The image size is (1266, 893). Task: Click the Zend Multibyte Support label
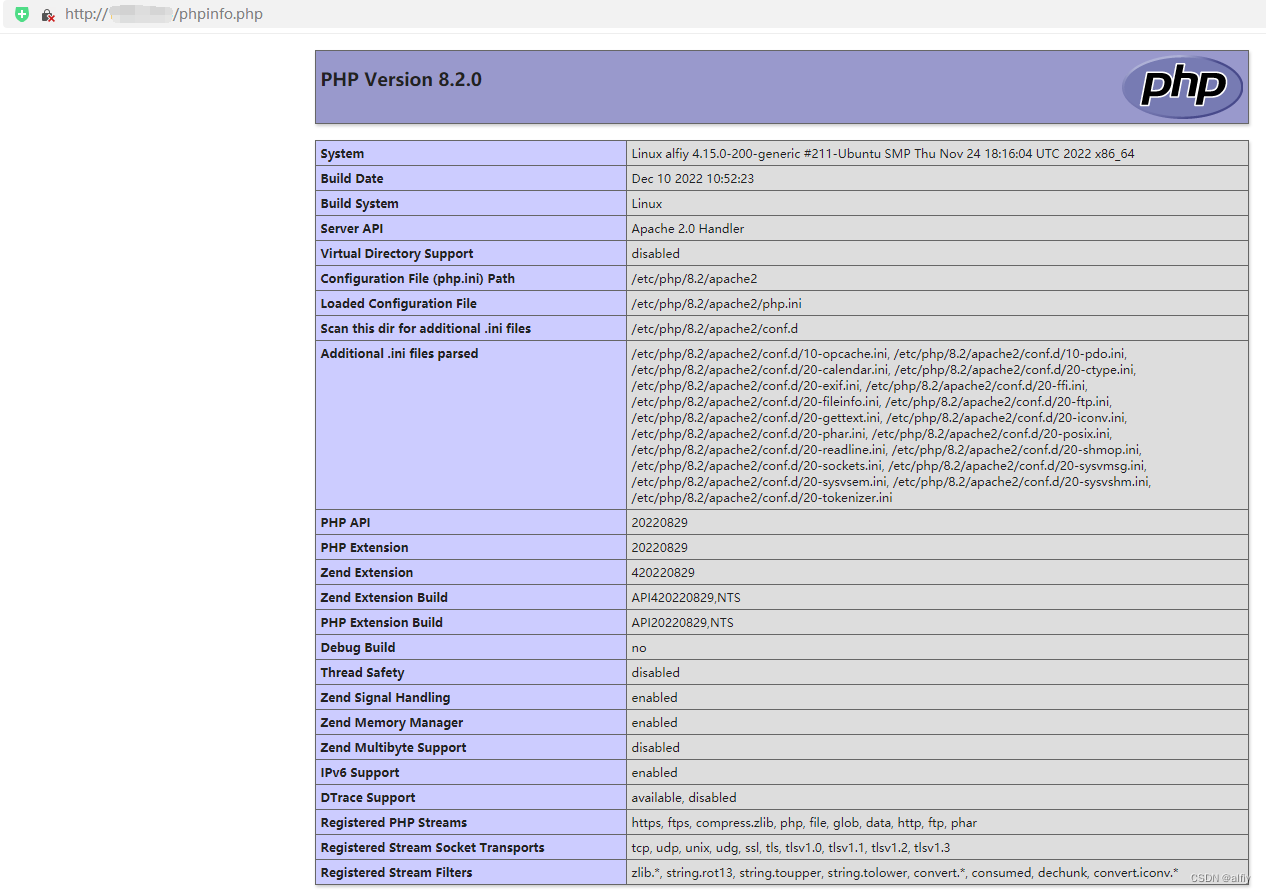(x=394, y=748)
